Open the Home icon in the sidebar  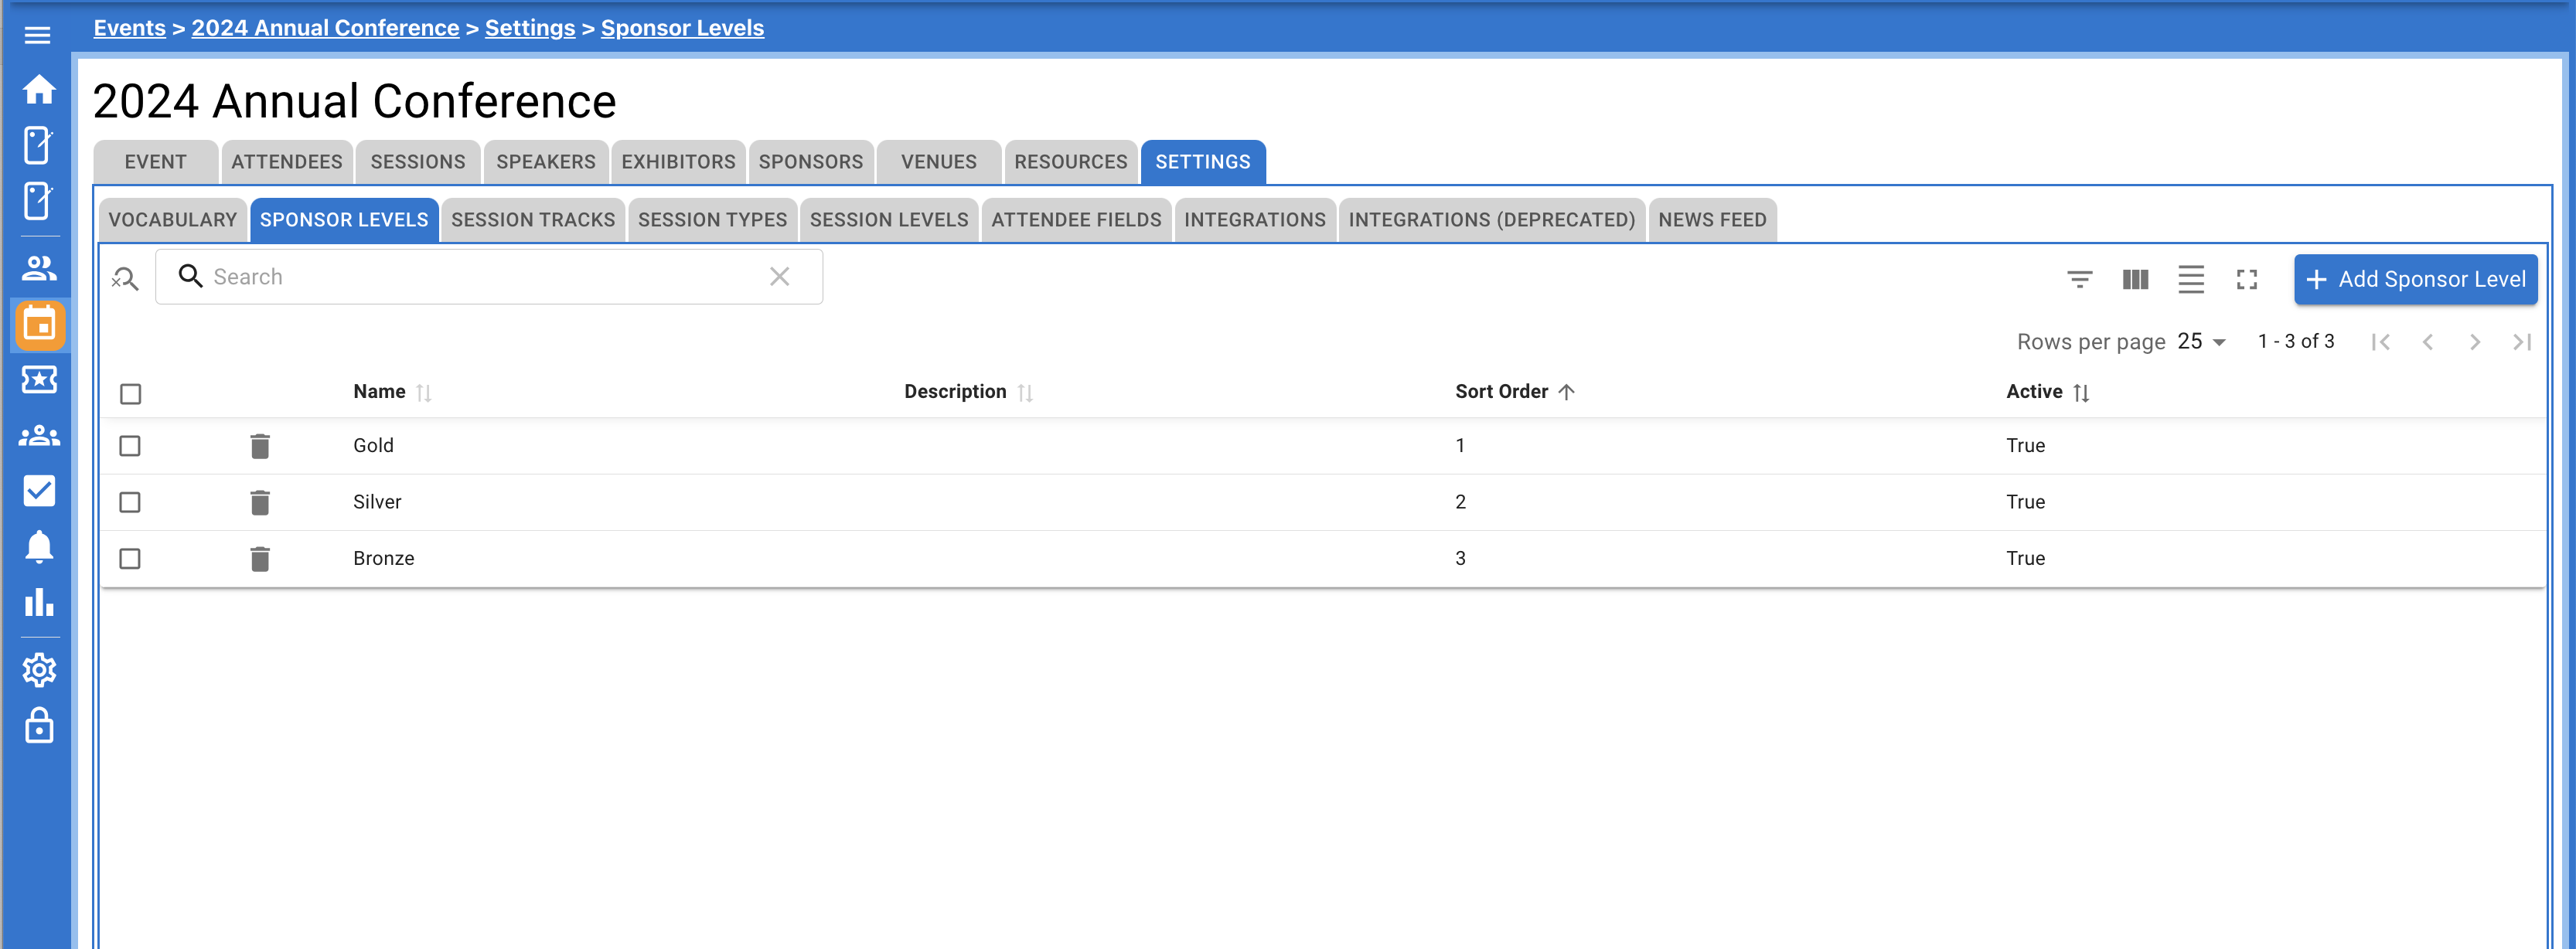[x=39, y=89]
